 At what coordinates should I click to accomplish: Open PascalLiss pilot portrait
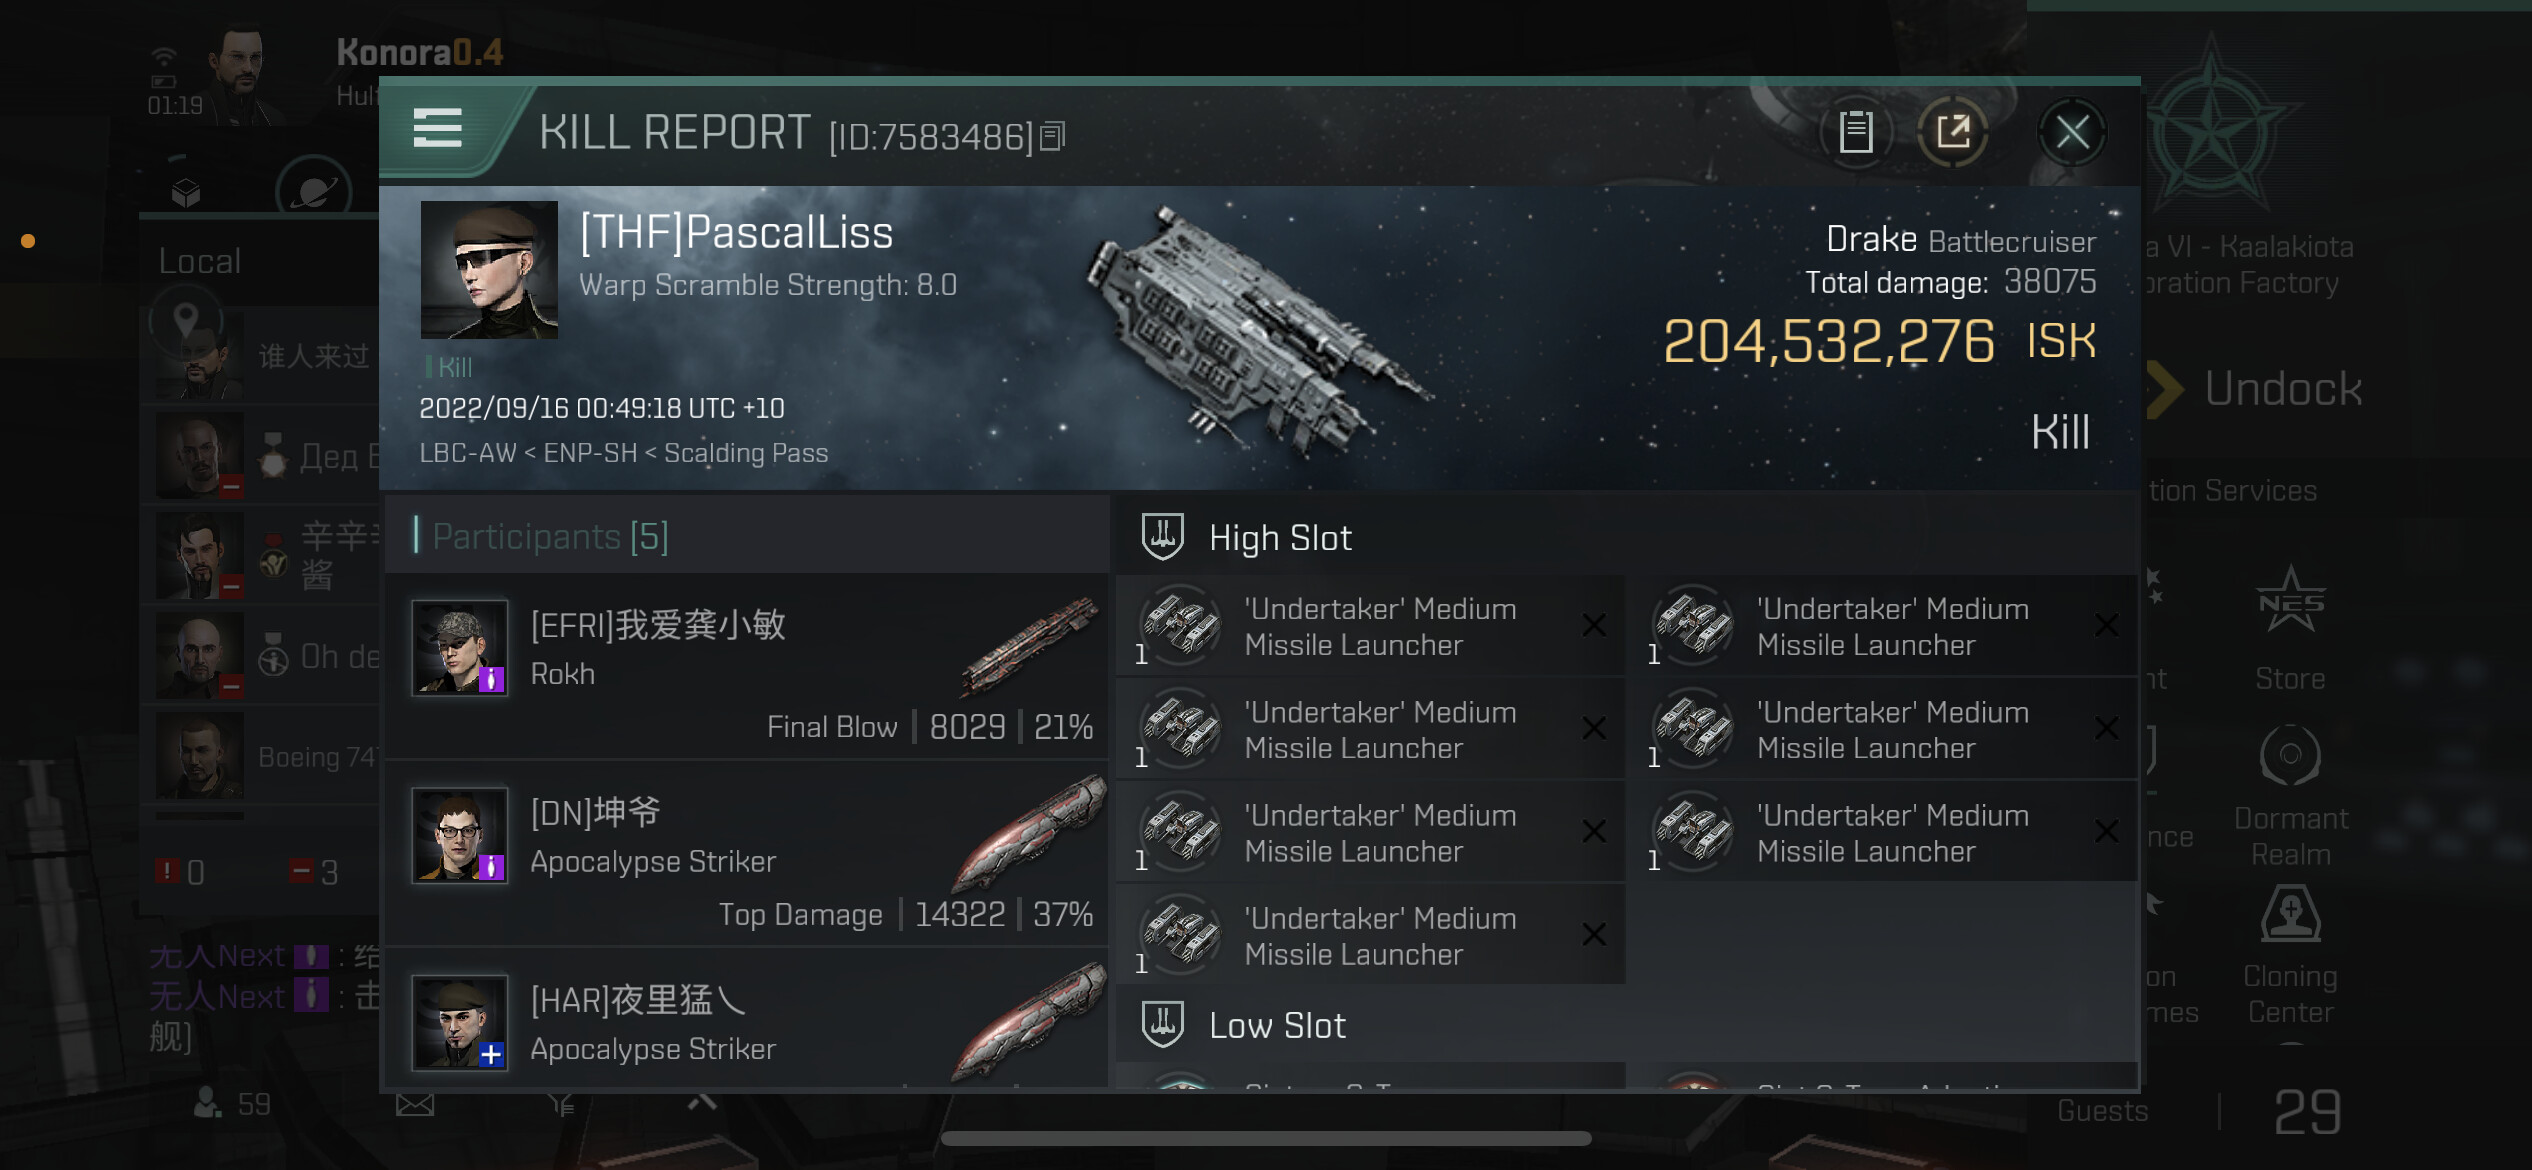tap(489, 270)
